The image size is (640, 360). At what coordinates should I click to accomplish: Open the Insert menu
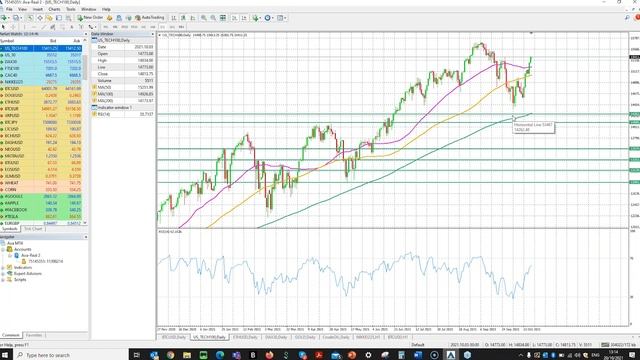(38, 9)
